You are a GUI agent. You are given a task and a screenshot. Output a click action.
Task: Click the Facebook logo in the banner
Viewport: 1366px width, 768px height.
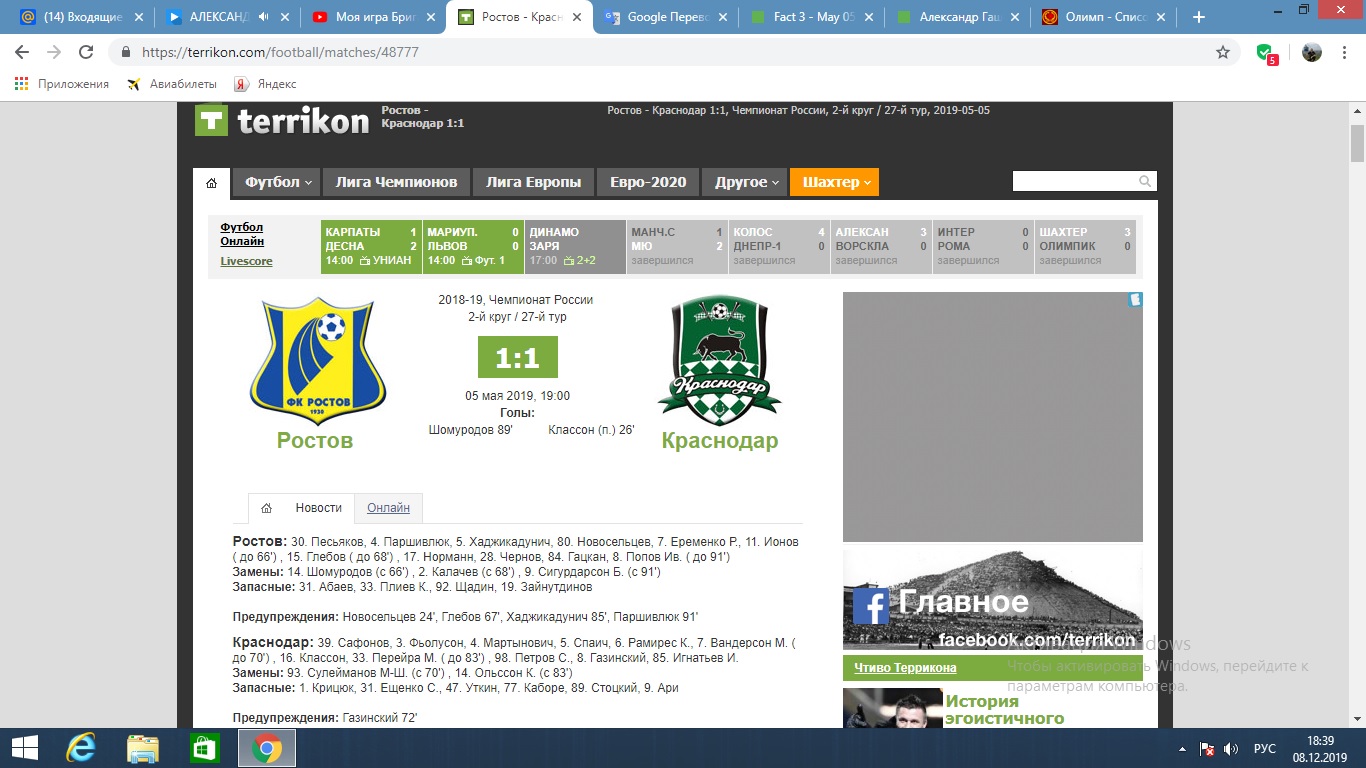coord(871,606)
